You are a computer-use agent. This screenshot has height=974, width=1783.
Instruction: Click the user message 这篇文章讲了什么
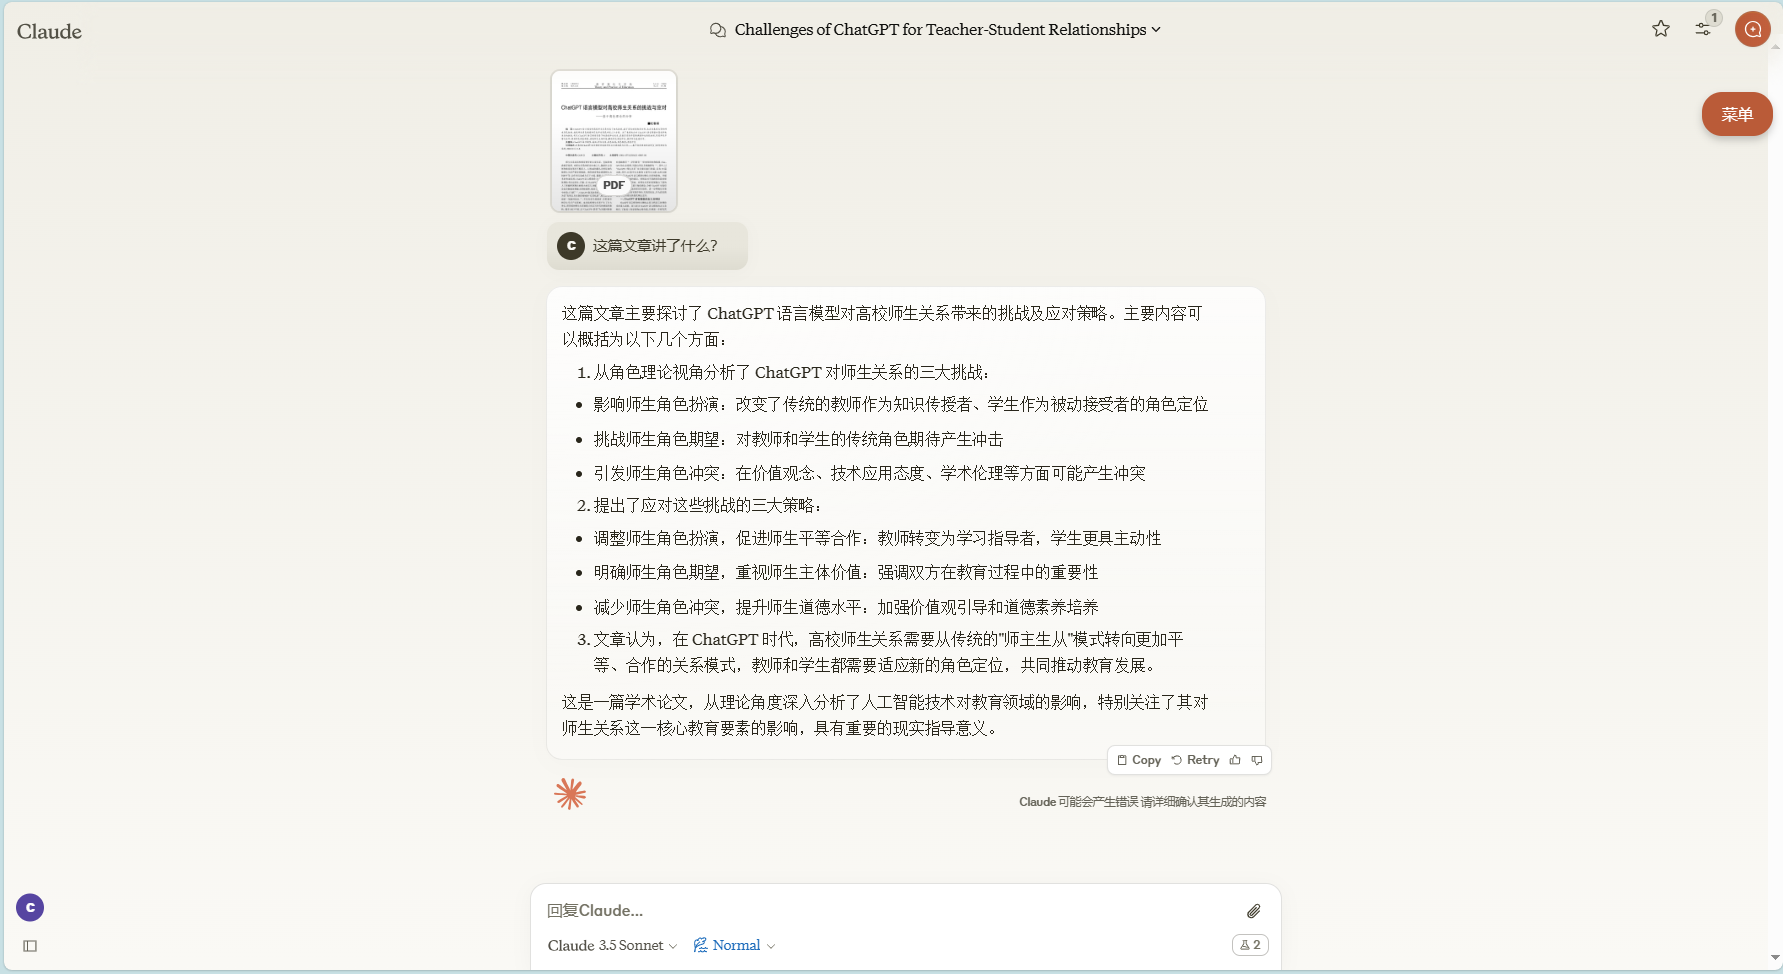coord(655,246)
